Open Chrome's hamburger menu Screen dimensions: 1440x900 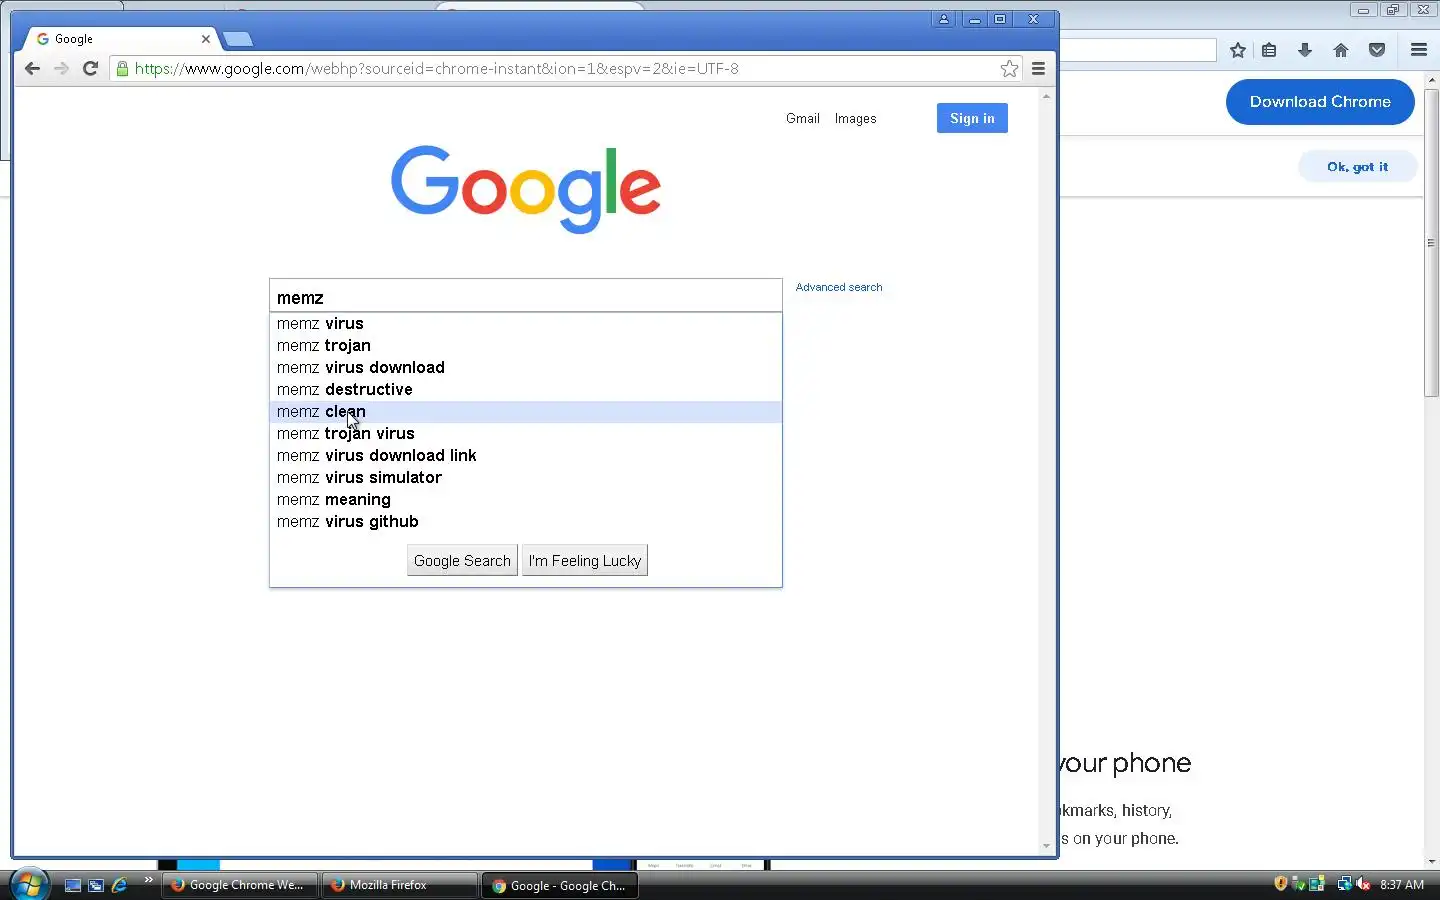pos(1038,68)
